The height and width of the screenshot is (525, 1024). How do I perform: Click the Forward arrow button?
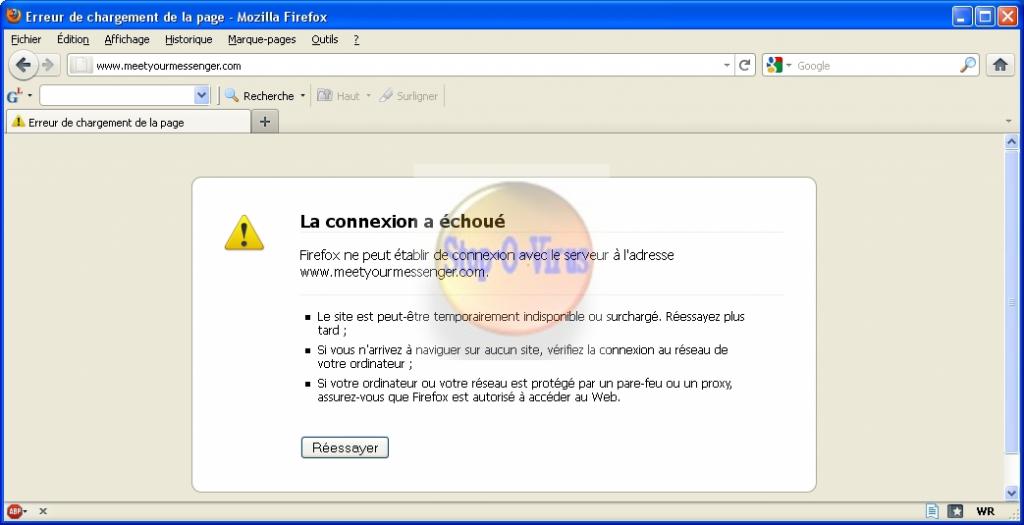(48, 65)
